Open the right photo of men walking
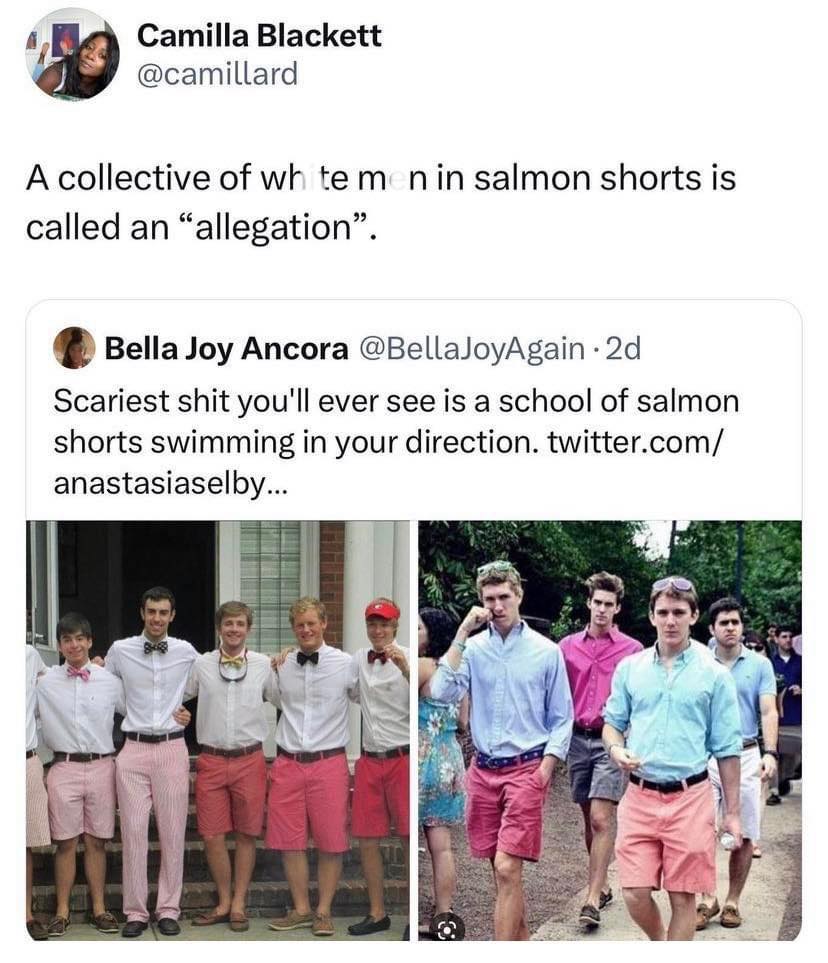Image resolution: width=828 pixels, height=963 pixels. [x=609, y=729]
